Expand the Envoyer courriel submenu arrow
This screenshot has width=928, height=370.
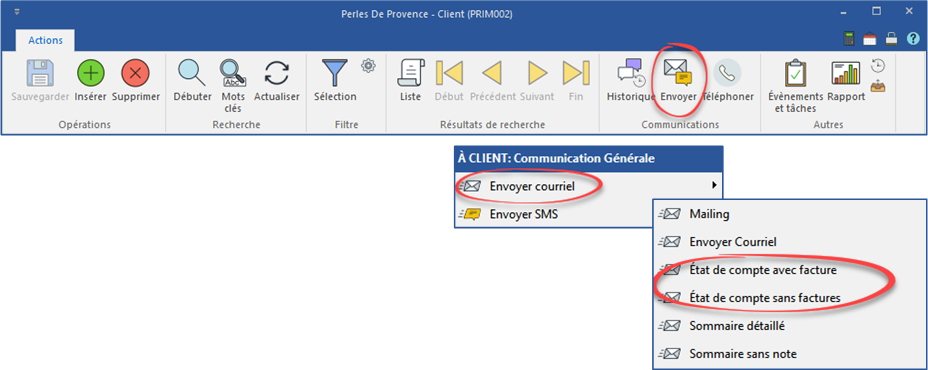715,186
